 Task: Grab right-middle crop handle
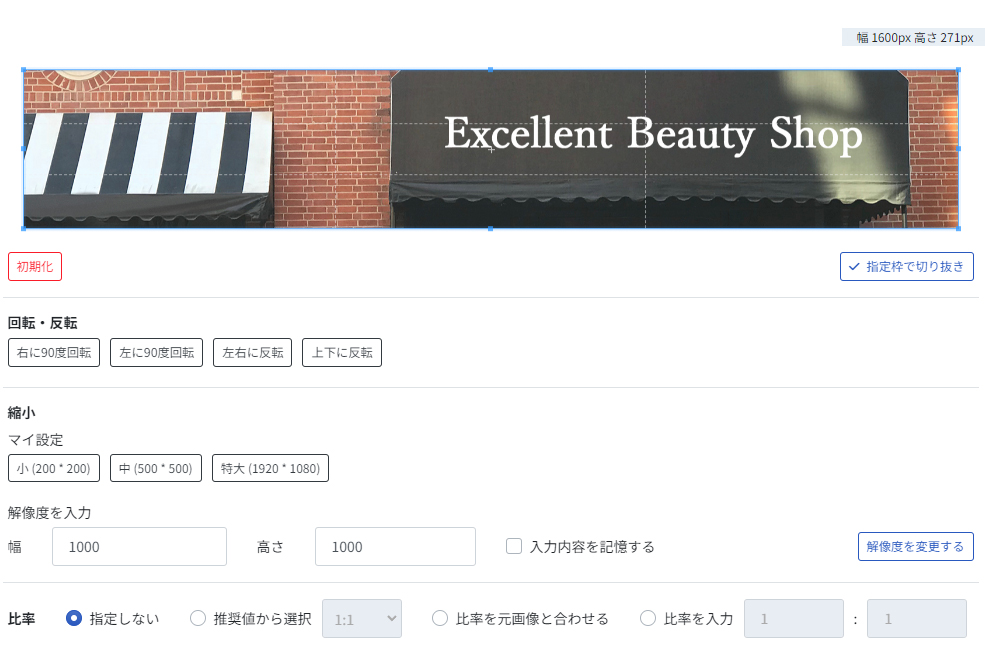click(x=959, y=149)
